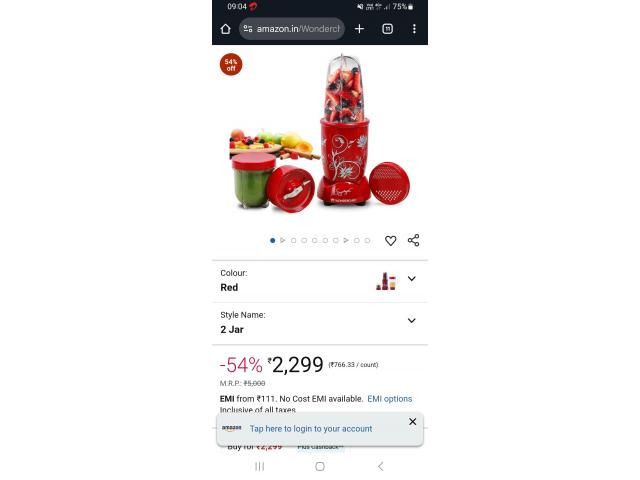
Task: Click the amazon.in address bar
Action: (x=292, y=29)
